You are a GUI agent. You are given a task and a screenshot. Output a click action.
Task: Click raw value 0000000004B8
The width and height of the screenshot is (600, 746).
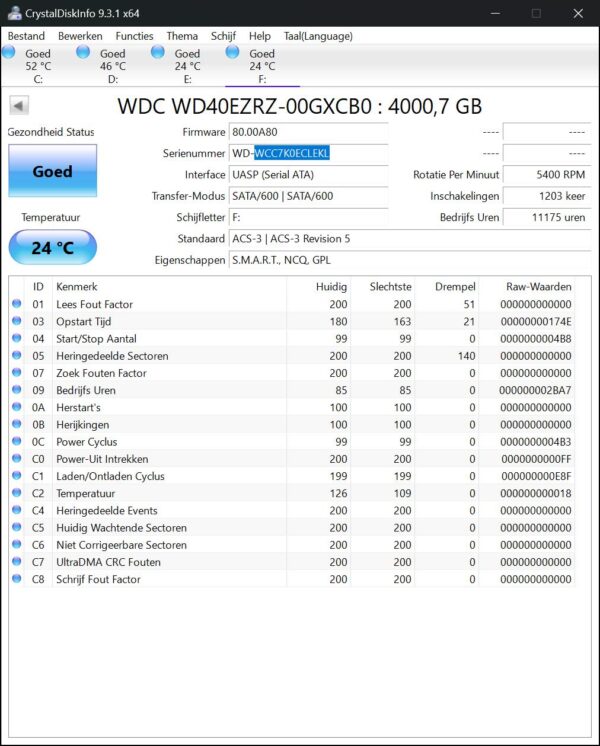(536, 338)
